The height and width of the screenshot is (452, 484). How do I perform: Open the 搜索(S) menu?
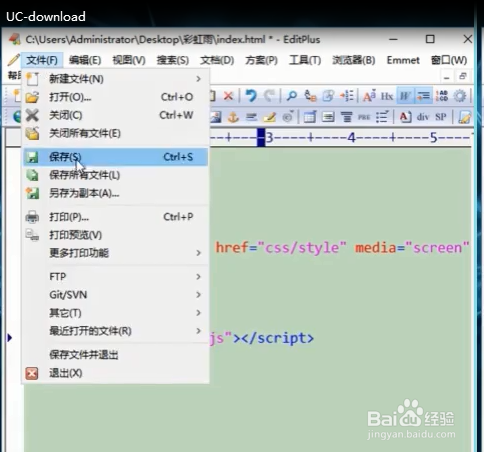tap(173, 60)
